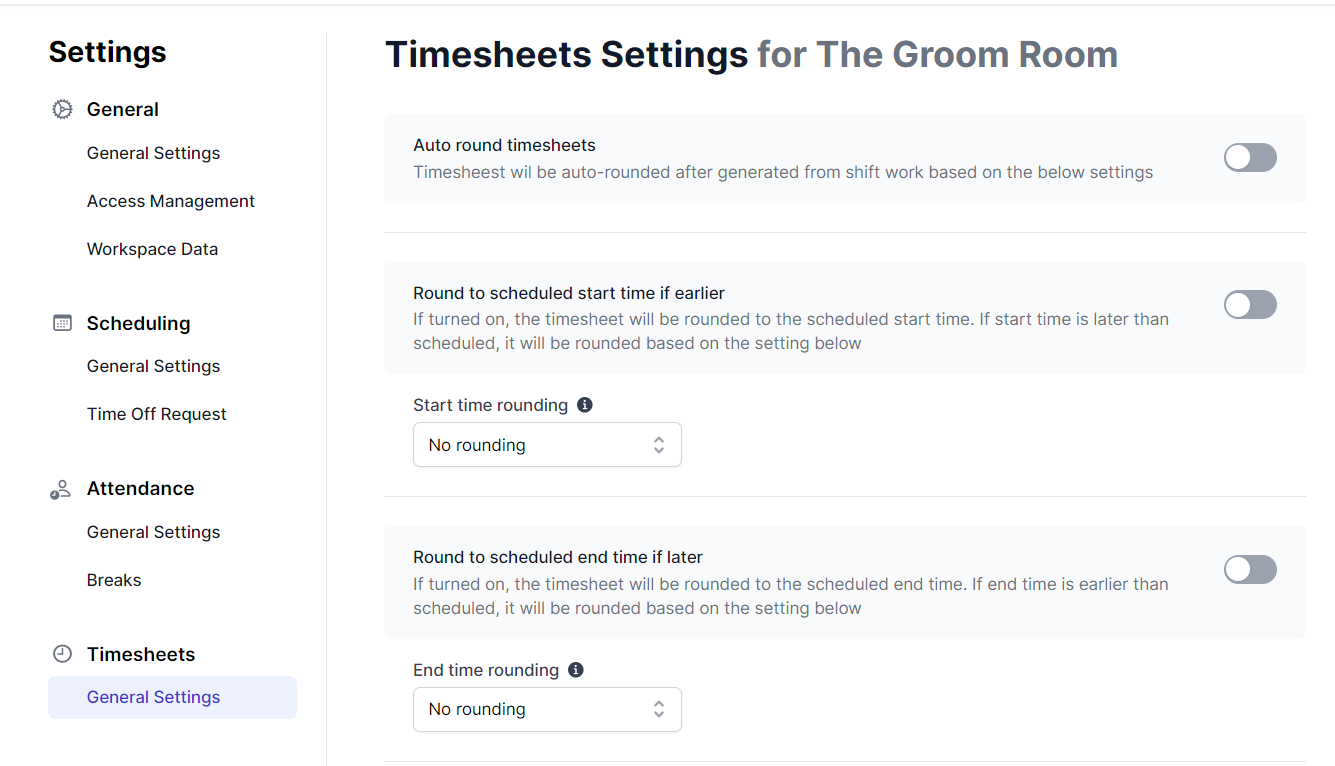Image resolution: width=1335 pixels, height=766 pixels.
Task: Open Breaks under Attendance
Action: click(113, 579)
